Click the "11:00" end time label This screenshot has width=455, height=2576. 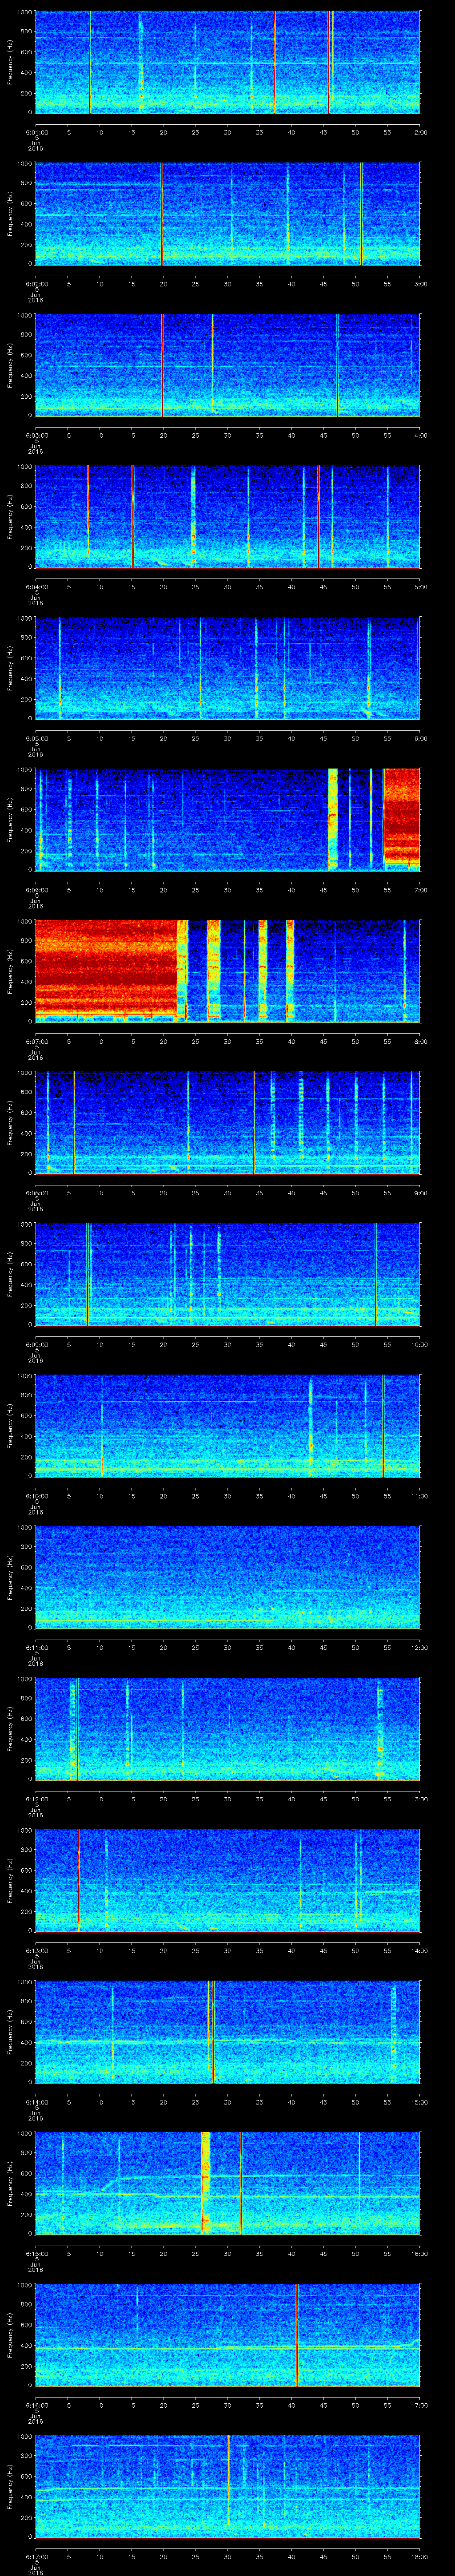(419, 1495)
